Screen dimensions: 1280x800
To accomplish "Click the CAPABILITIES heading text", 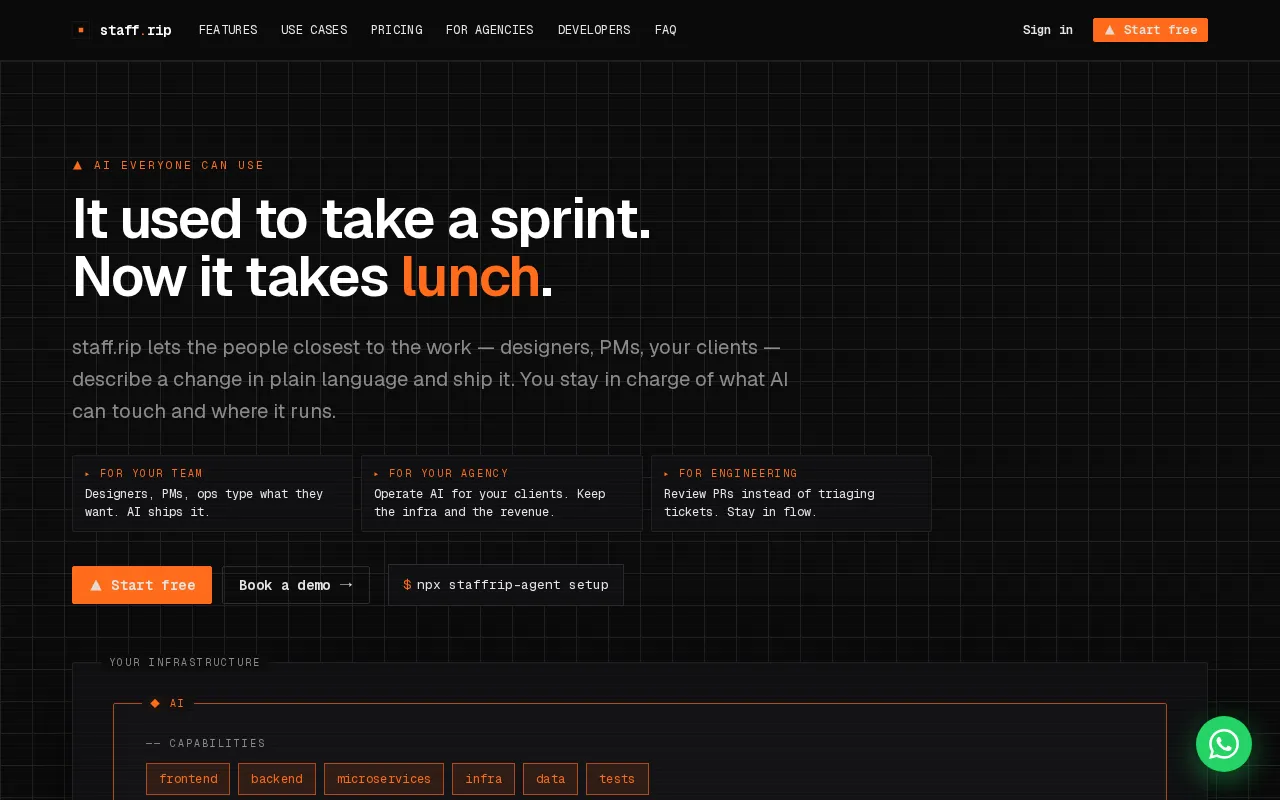I will pyautogui.click(x=217, y=744).
